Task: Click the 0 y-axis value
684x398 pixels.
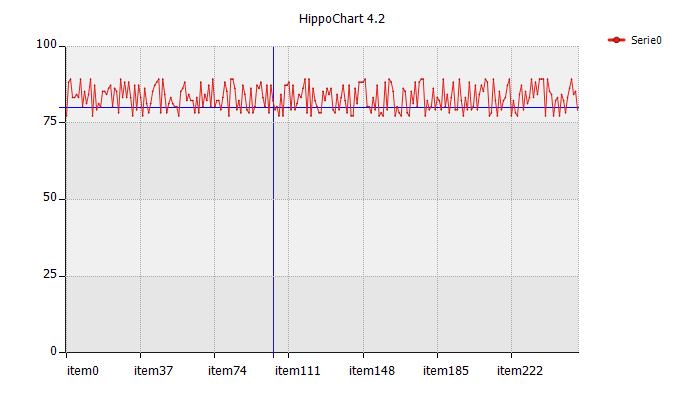Action: (53, 351)
